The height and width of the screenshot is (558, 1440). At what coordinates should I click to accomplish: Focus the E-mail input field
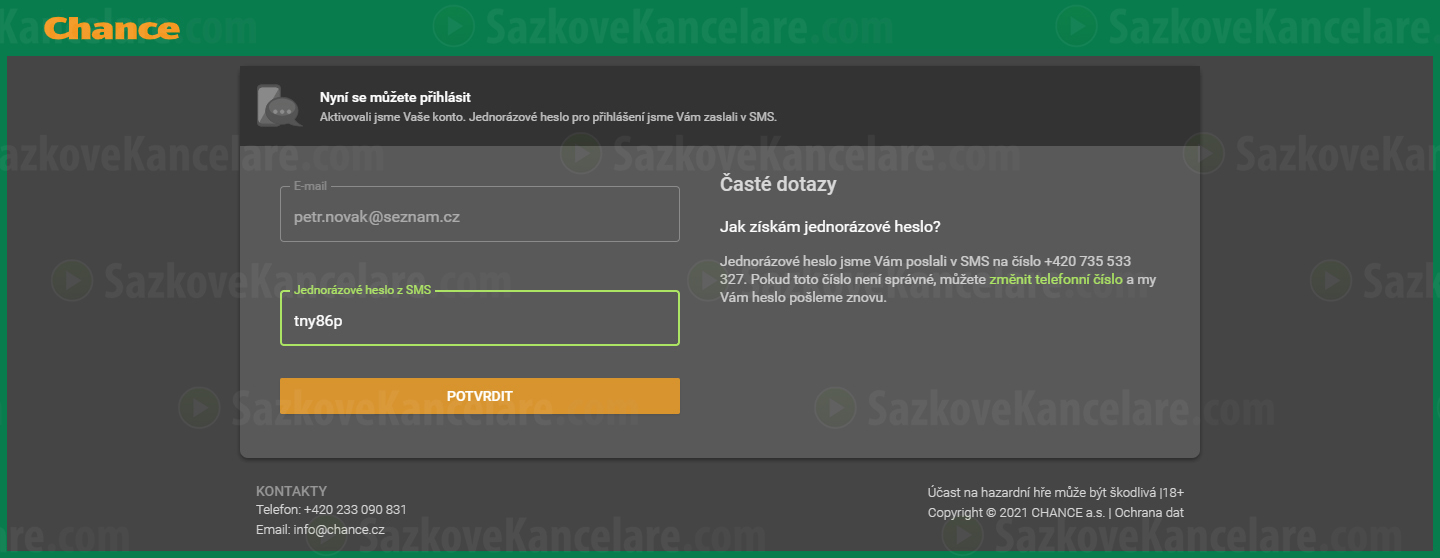click(480, 214)
